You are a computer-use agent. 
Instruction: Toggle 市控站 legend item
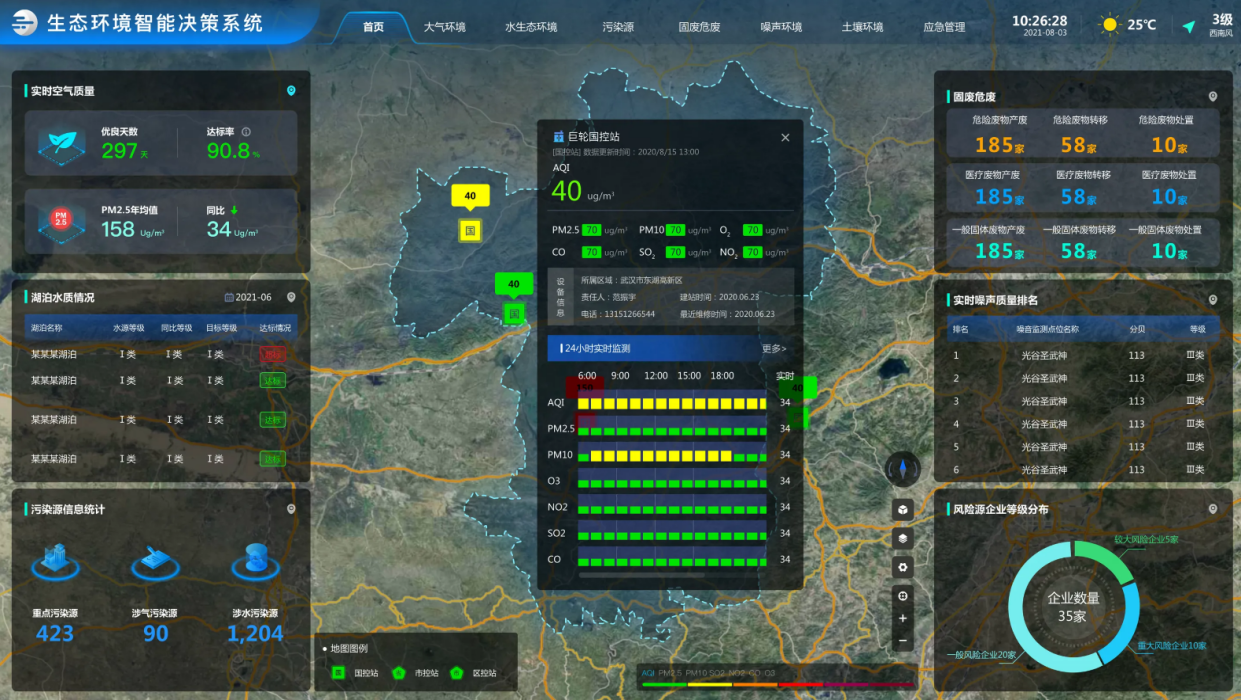click(397, 673)
